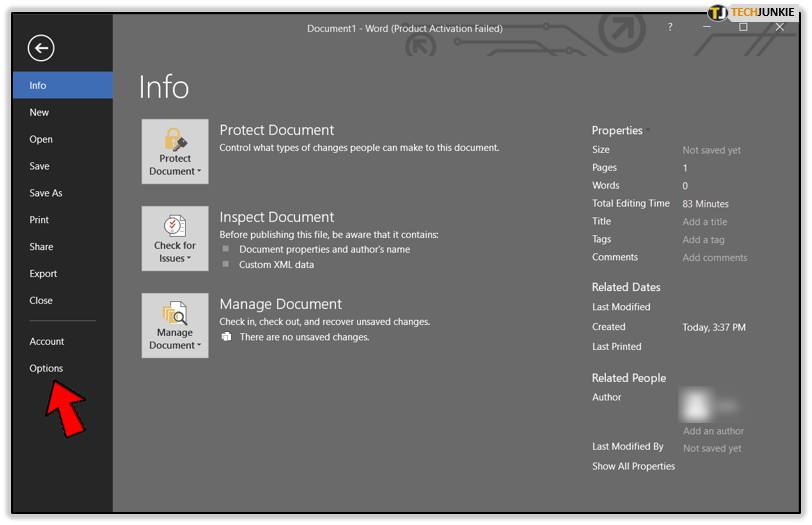
Task: Open the Share section
Action: (x=63, y=247)
